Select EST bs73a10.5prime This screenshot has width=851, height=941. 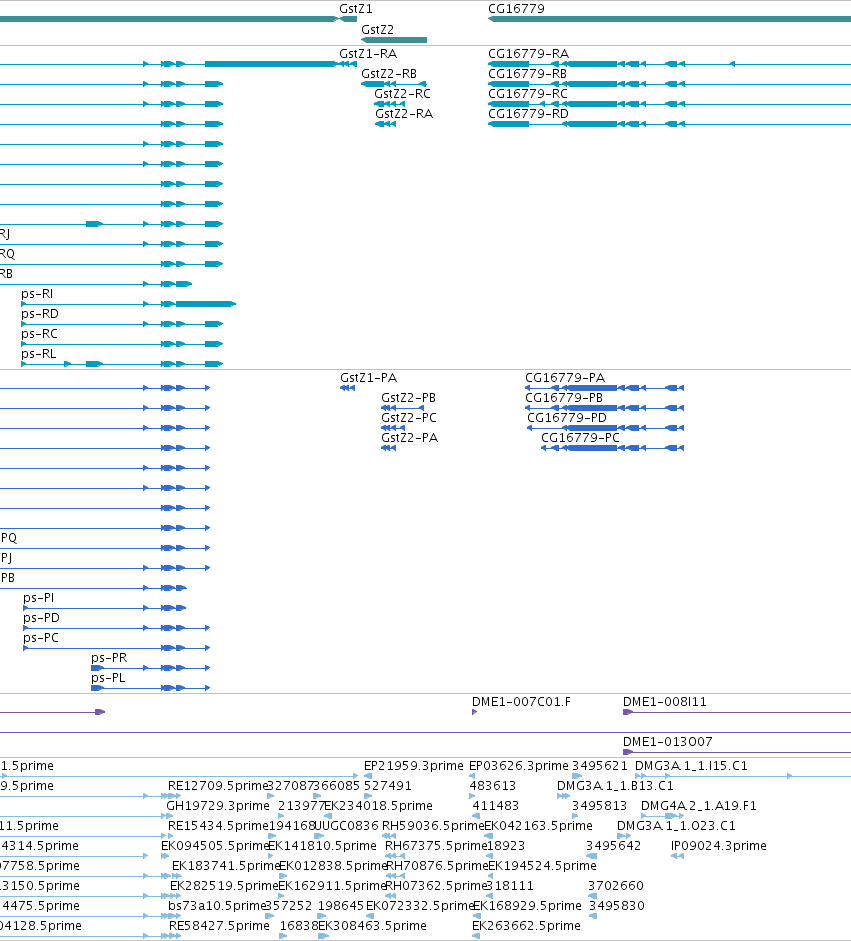point(217,906)
